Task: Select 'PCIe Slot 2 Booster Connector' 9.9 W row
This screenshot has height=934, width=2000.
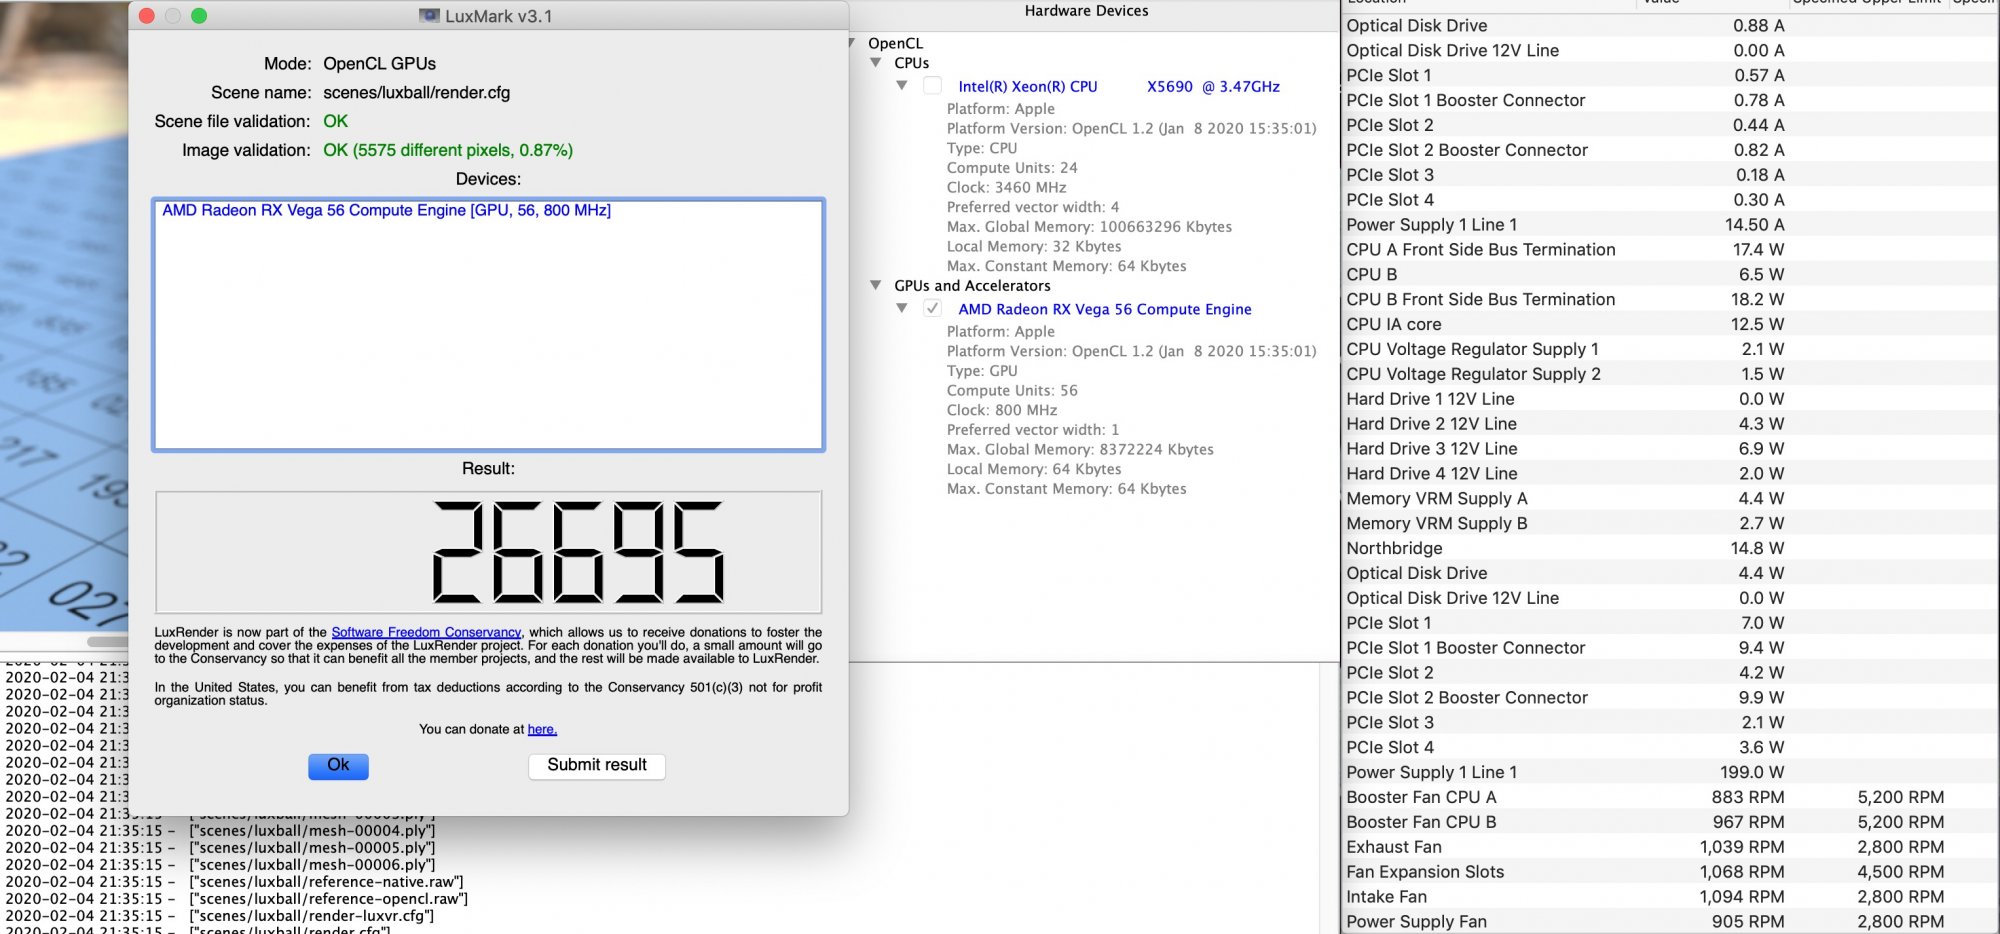Action: click(1668, 698)
